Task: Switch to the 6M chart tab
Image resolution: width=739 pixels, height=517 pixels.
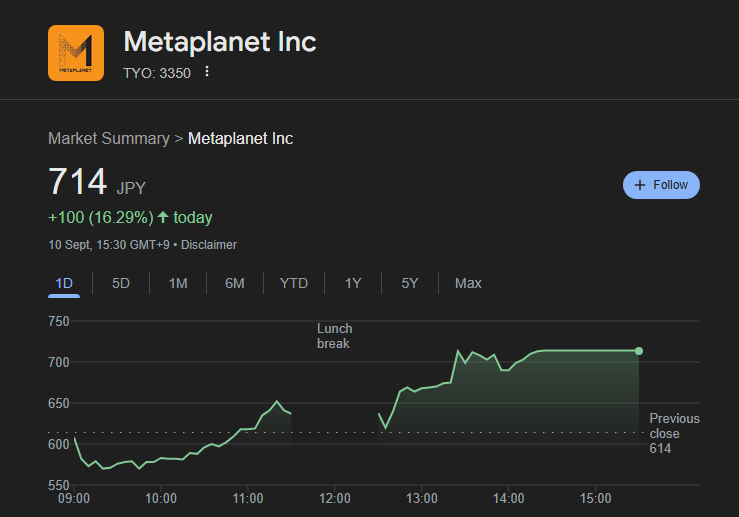Action: [x=235, y=283]
